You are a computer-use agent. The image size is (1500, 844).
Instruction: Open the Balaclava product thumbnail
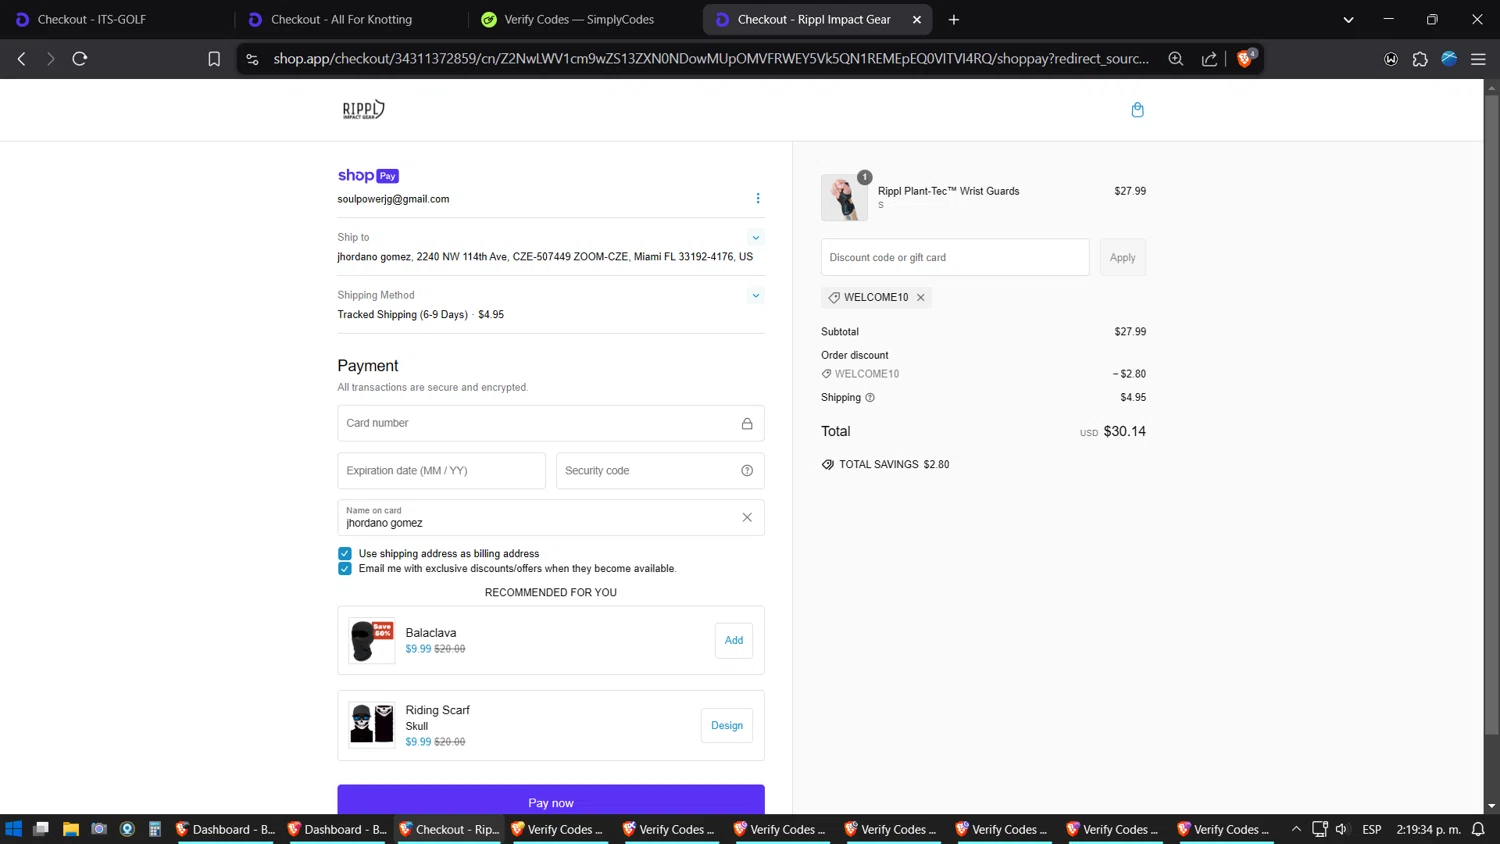(371, 641)
